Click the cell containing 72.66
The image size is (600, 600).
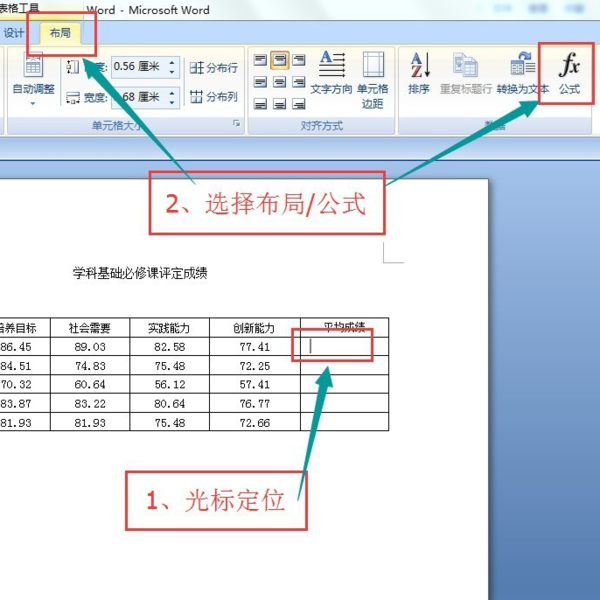(x=255, y=422)
